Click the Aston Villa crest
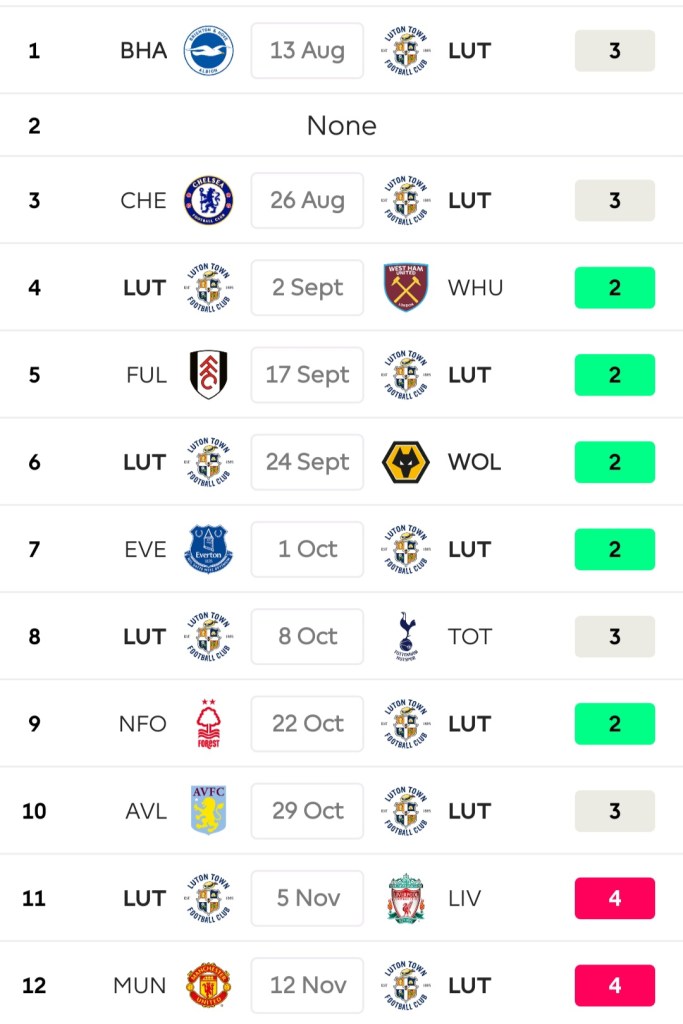This screenshot has width=683, height=1024. point(208,811)
